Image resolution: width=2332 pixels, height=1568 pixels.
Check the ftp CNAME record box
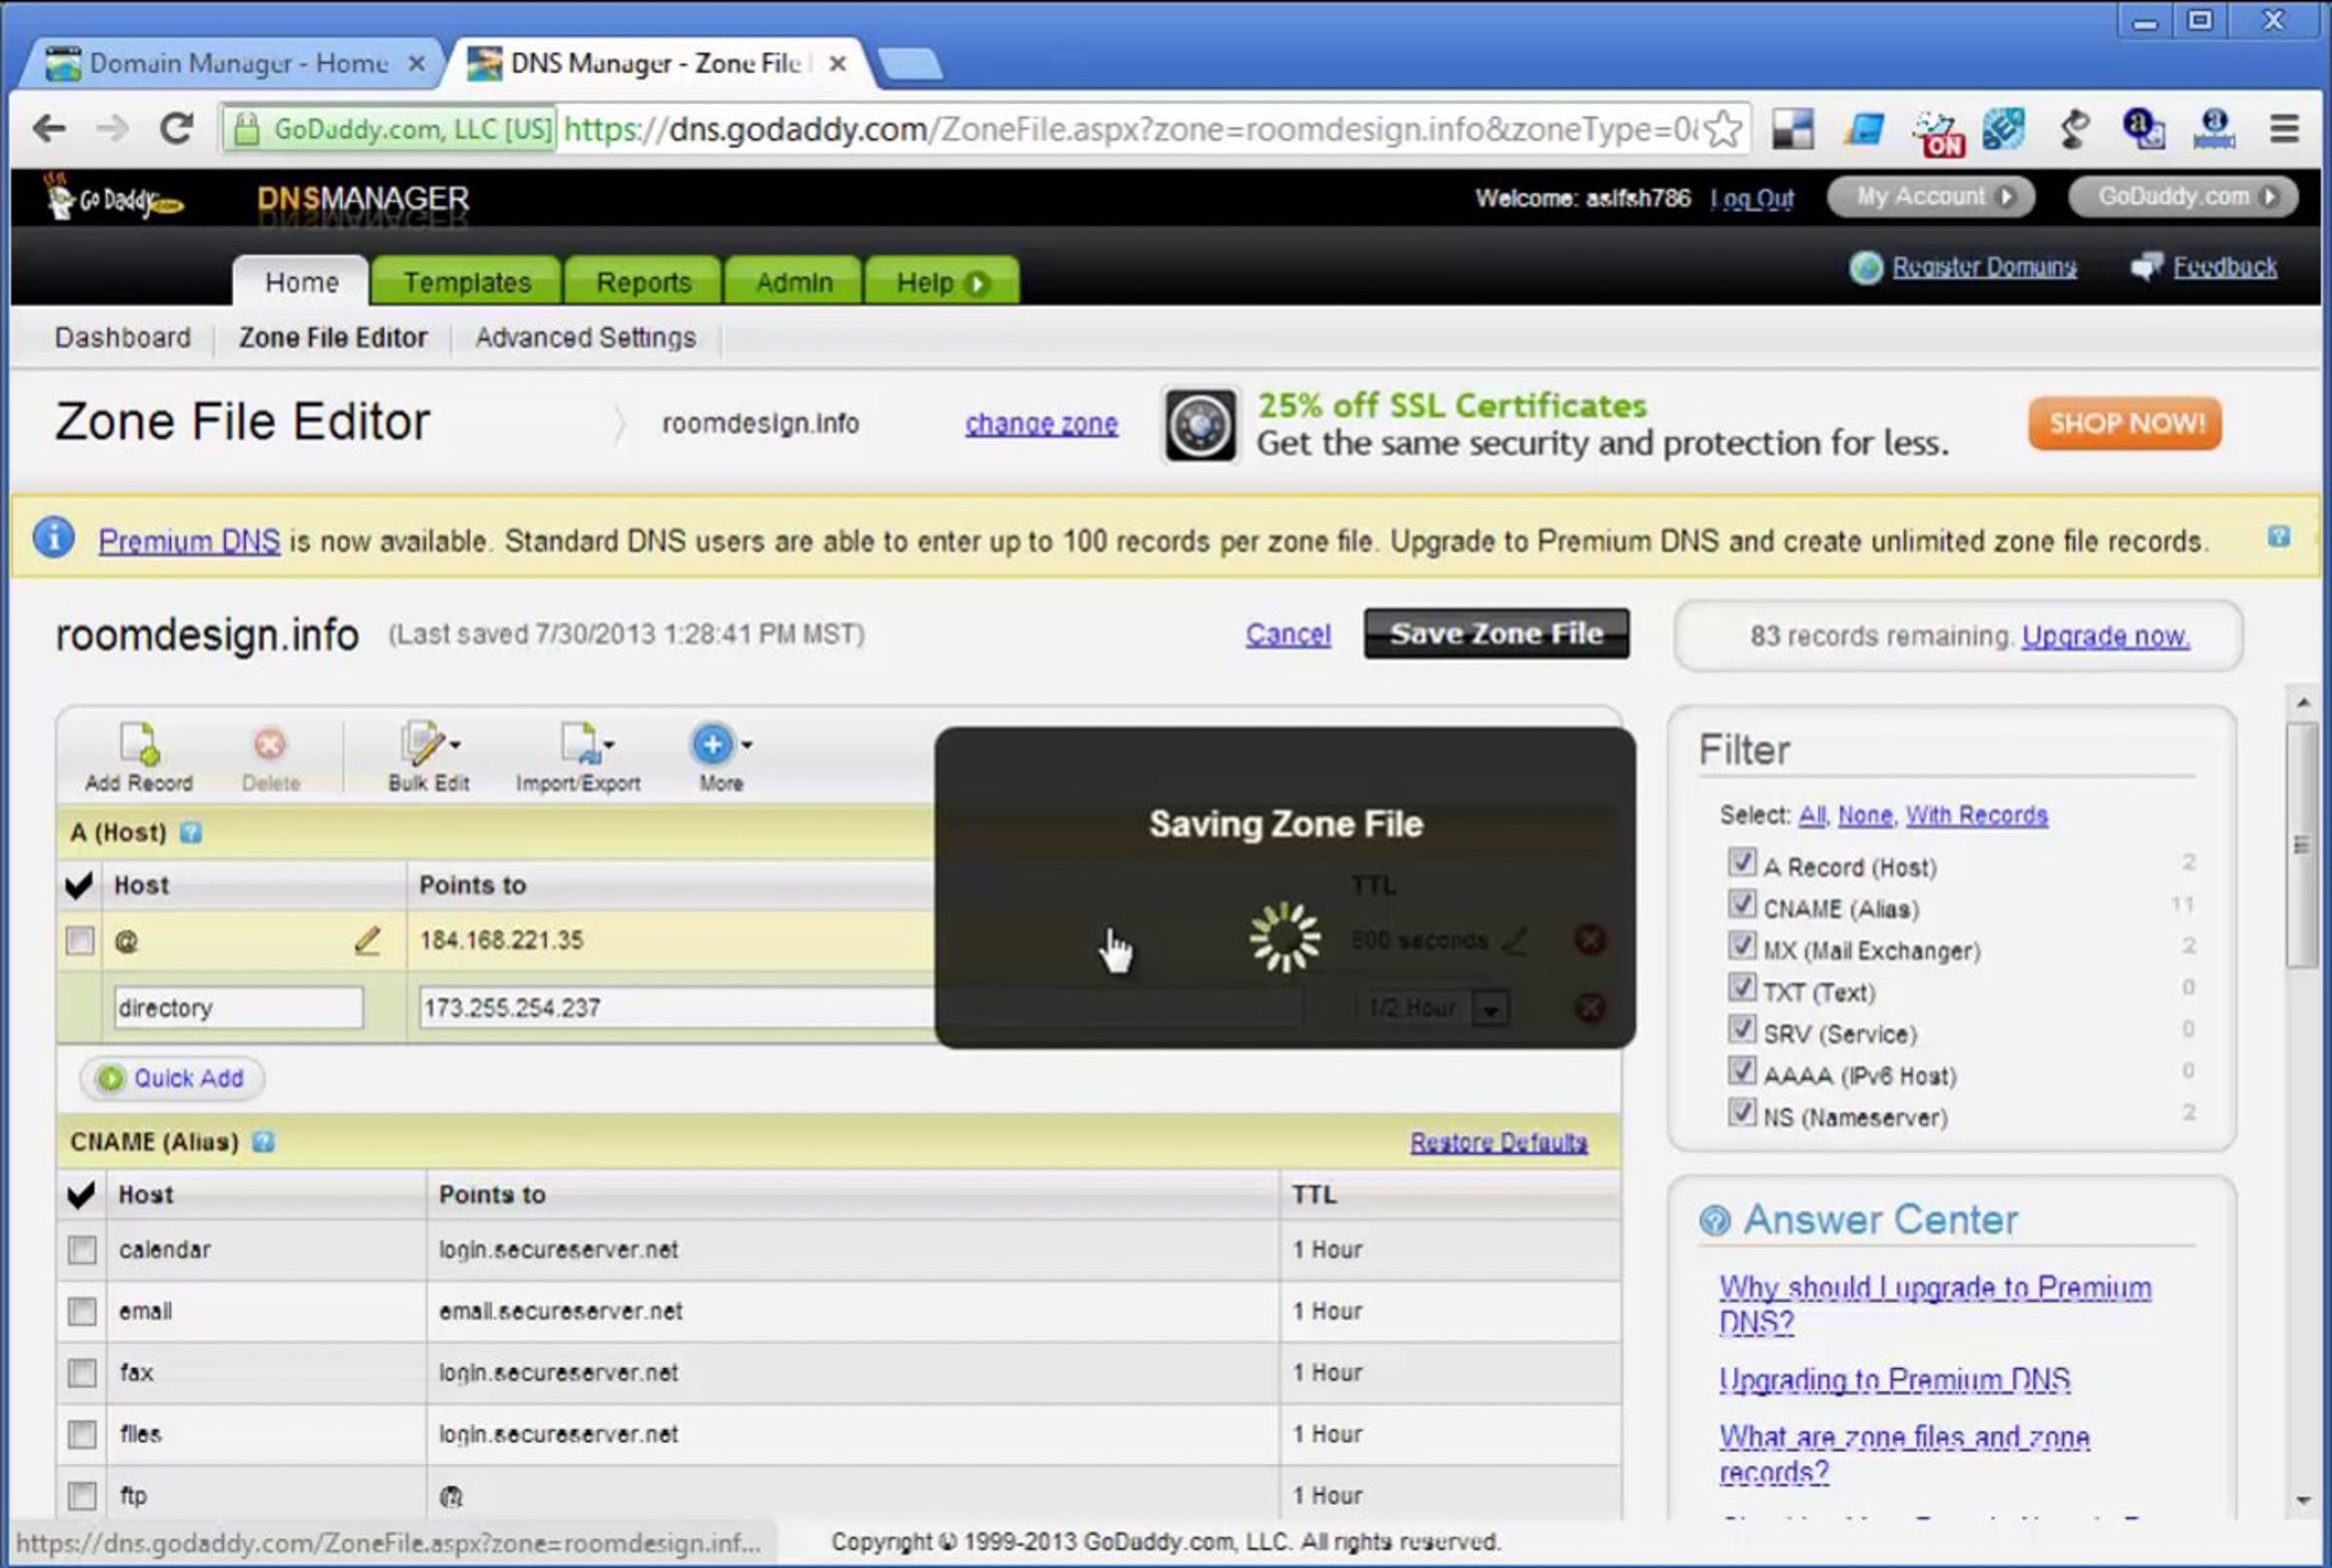click(82, 1496)
